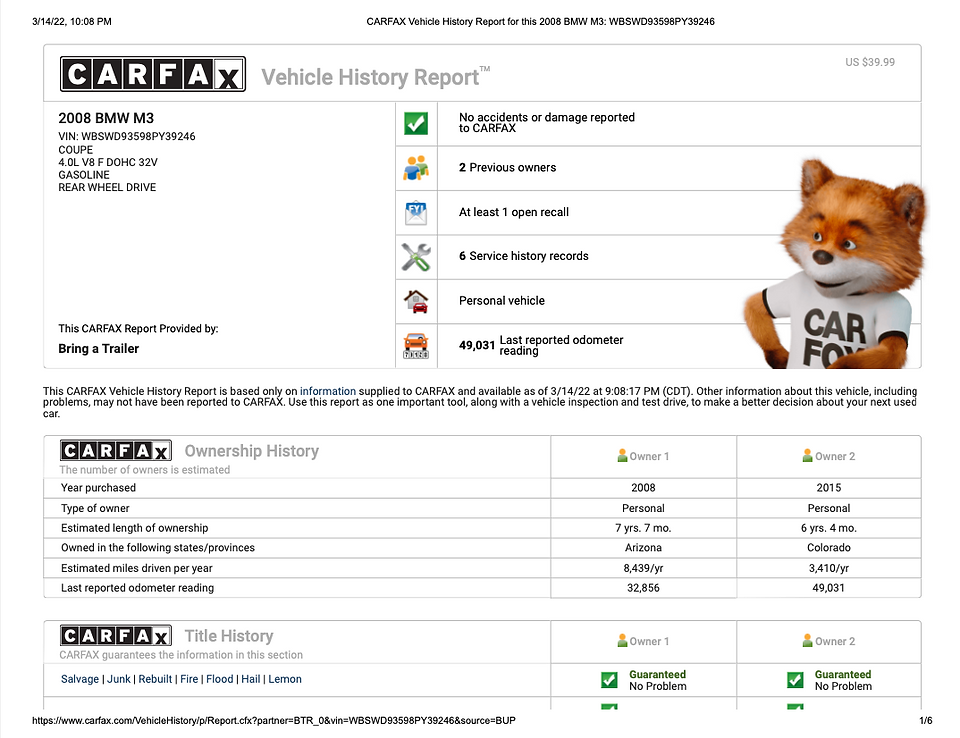The height and width of the screenshot is (738, 960).
Task: Open the Fire title link
Action: (189, 679)
